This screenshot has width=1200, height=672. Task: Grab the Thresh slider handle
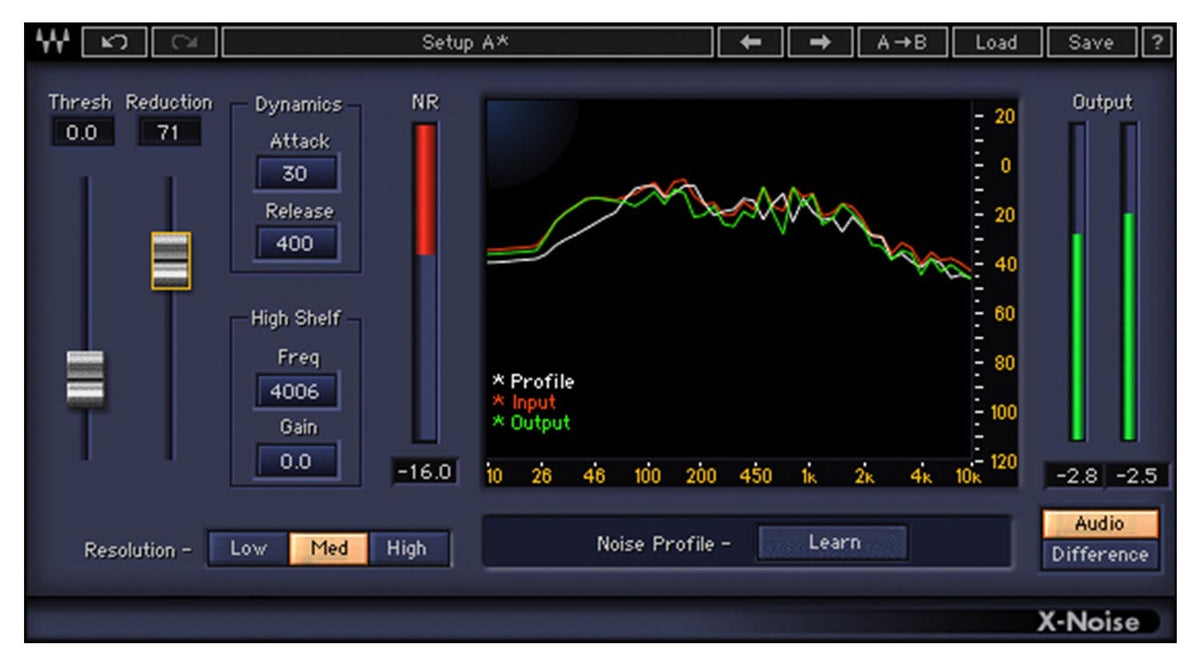pyautogui.click(x=85, y=379)
